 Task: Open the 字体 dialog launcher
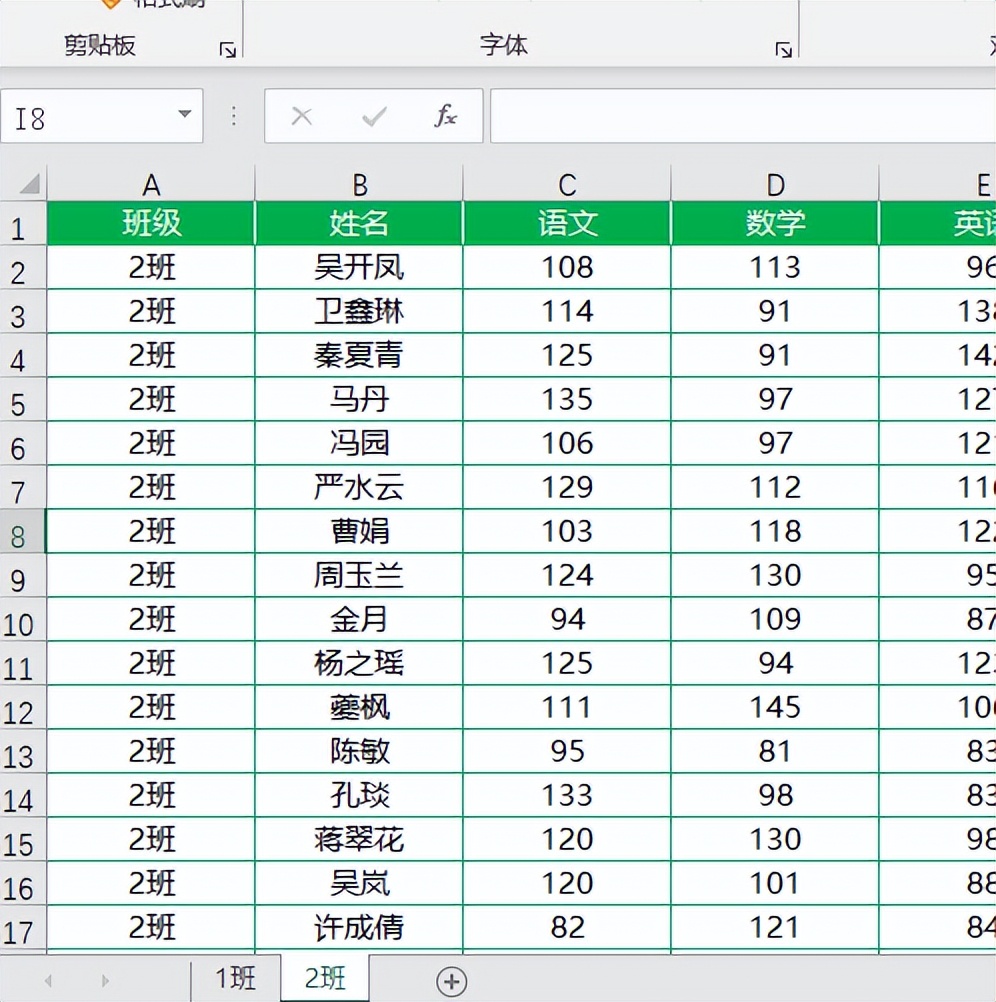784,47
